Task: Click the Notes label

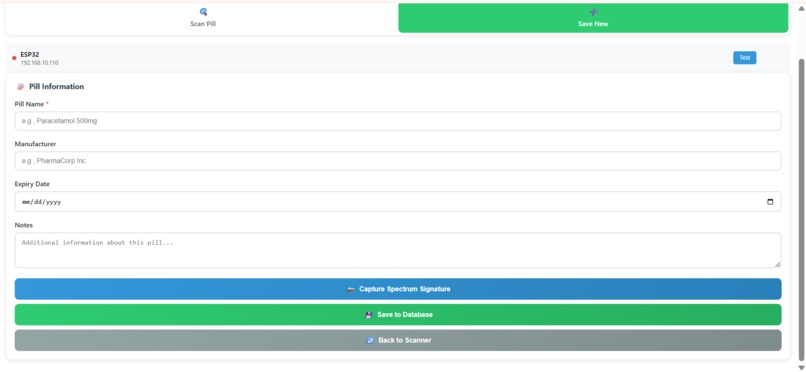Action: point(24,225)
